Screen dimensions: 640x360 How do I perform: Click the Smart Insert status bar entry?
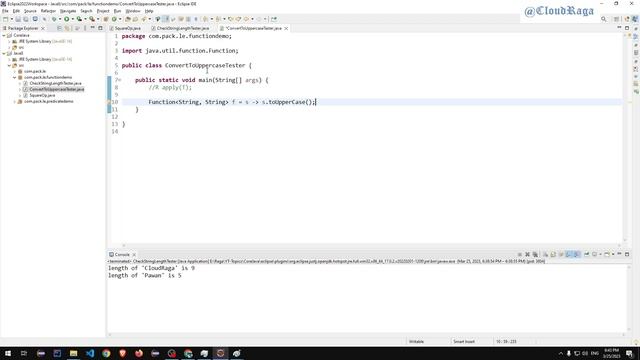[464, 341]
